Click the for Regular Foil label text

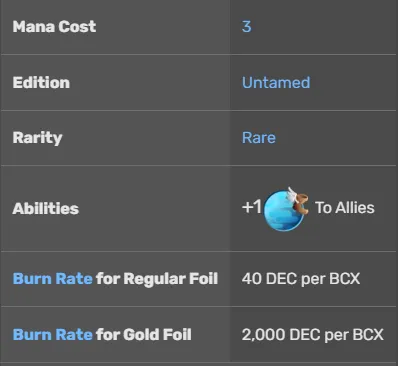157,279
